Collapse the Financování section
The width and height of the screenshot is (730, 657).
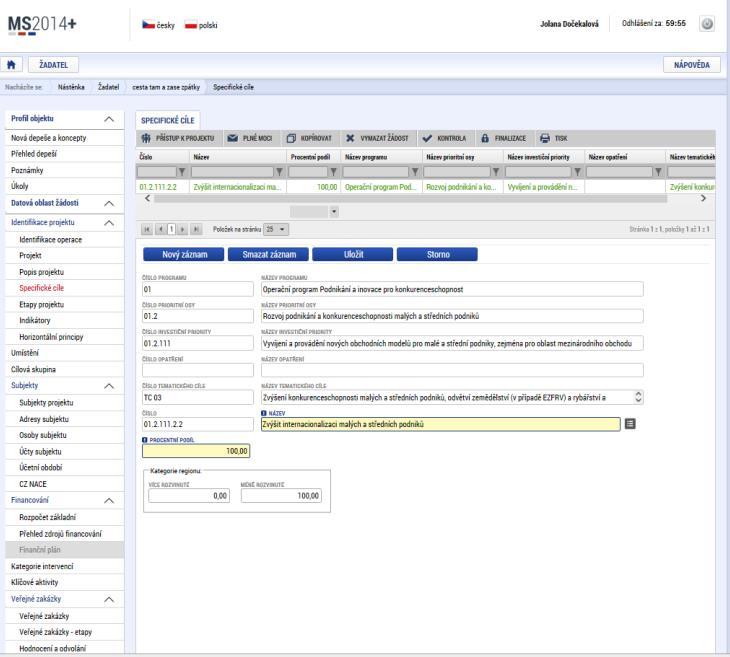[x=109, y=501]
